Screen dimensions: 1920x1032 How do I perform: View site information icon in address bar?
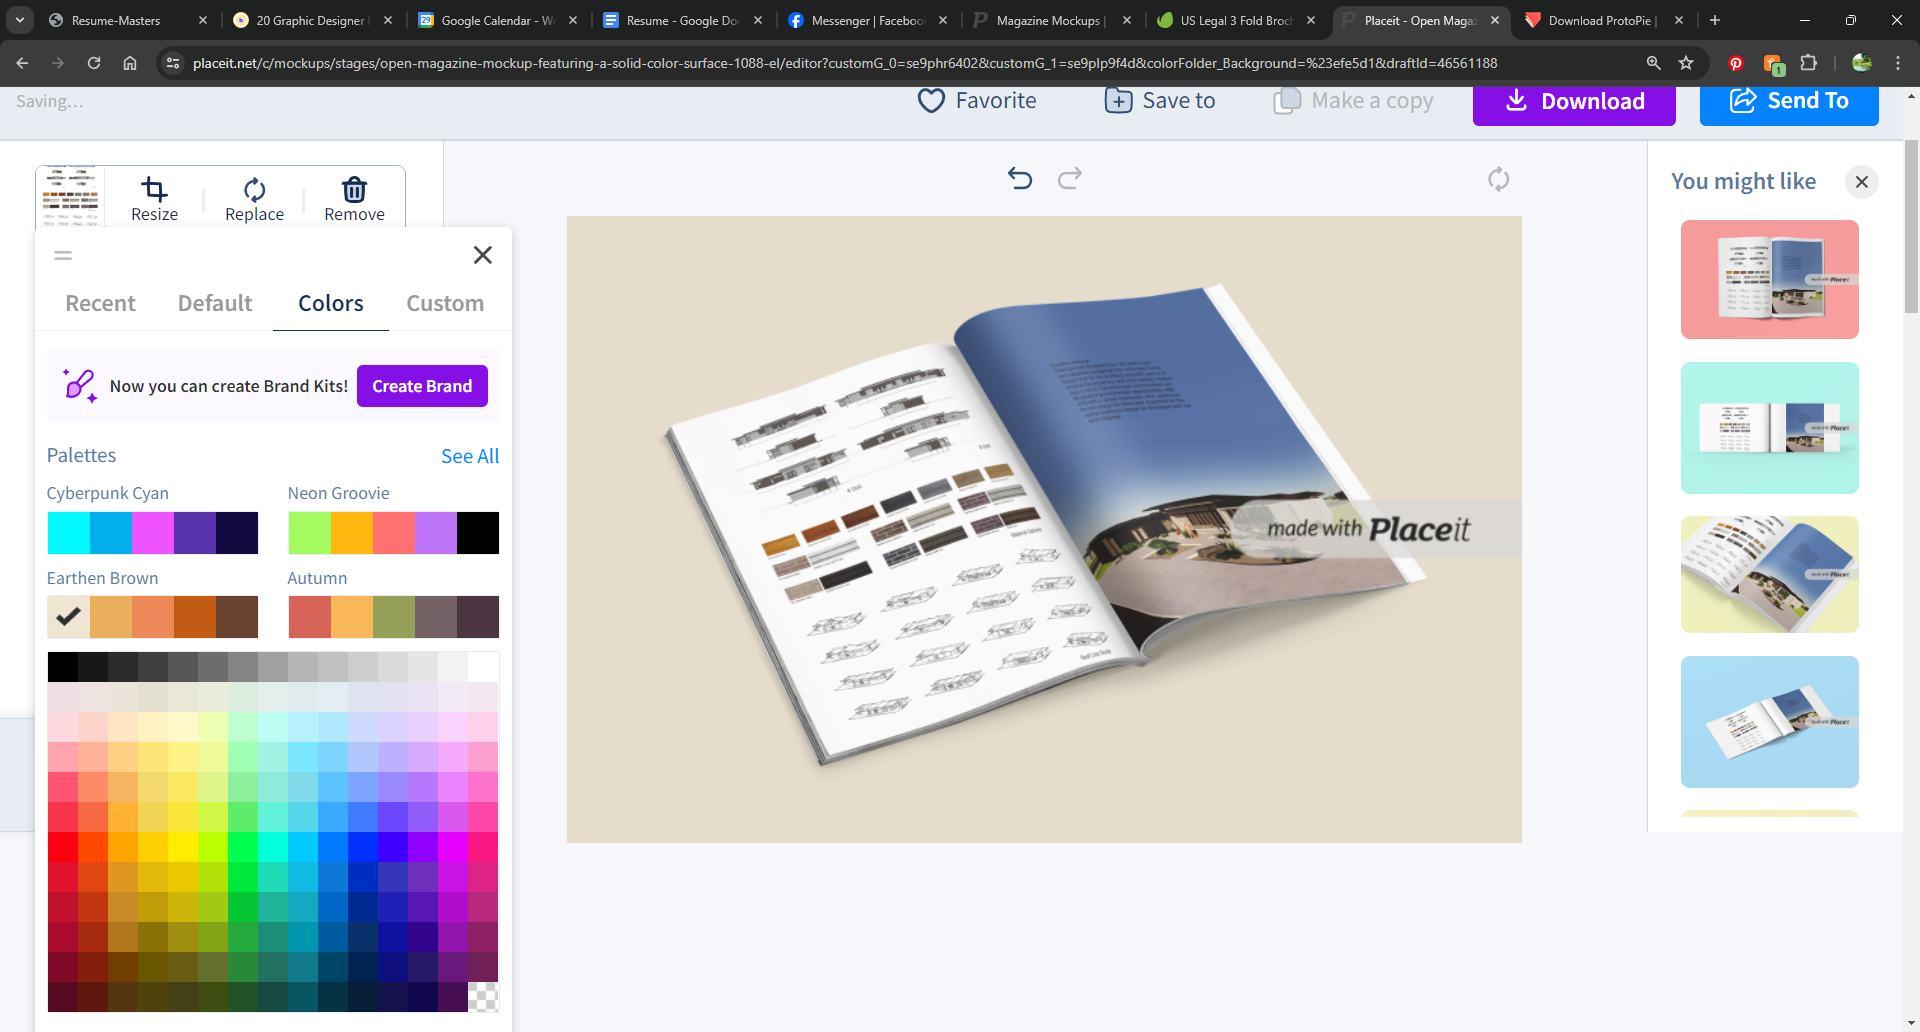173,63
